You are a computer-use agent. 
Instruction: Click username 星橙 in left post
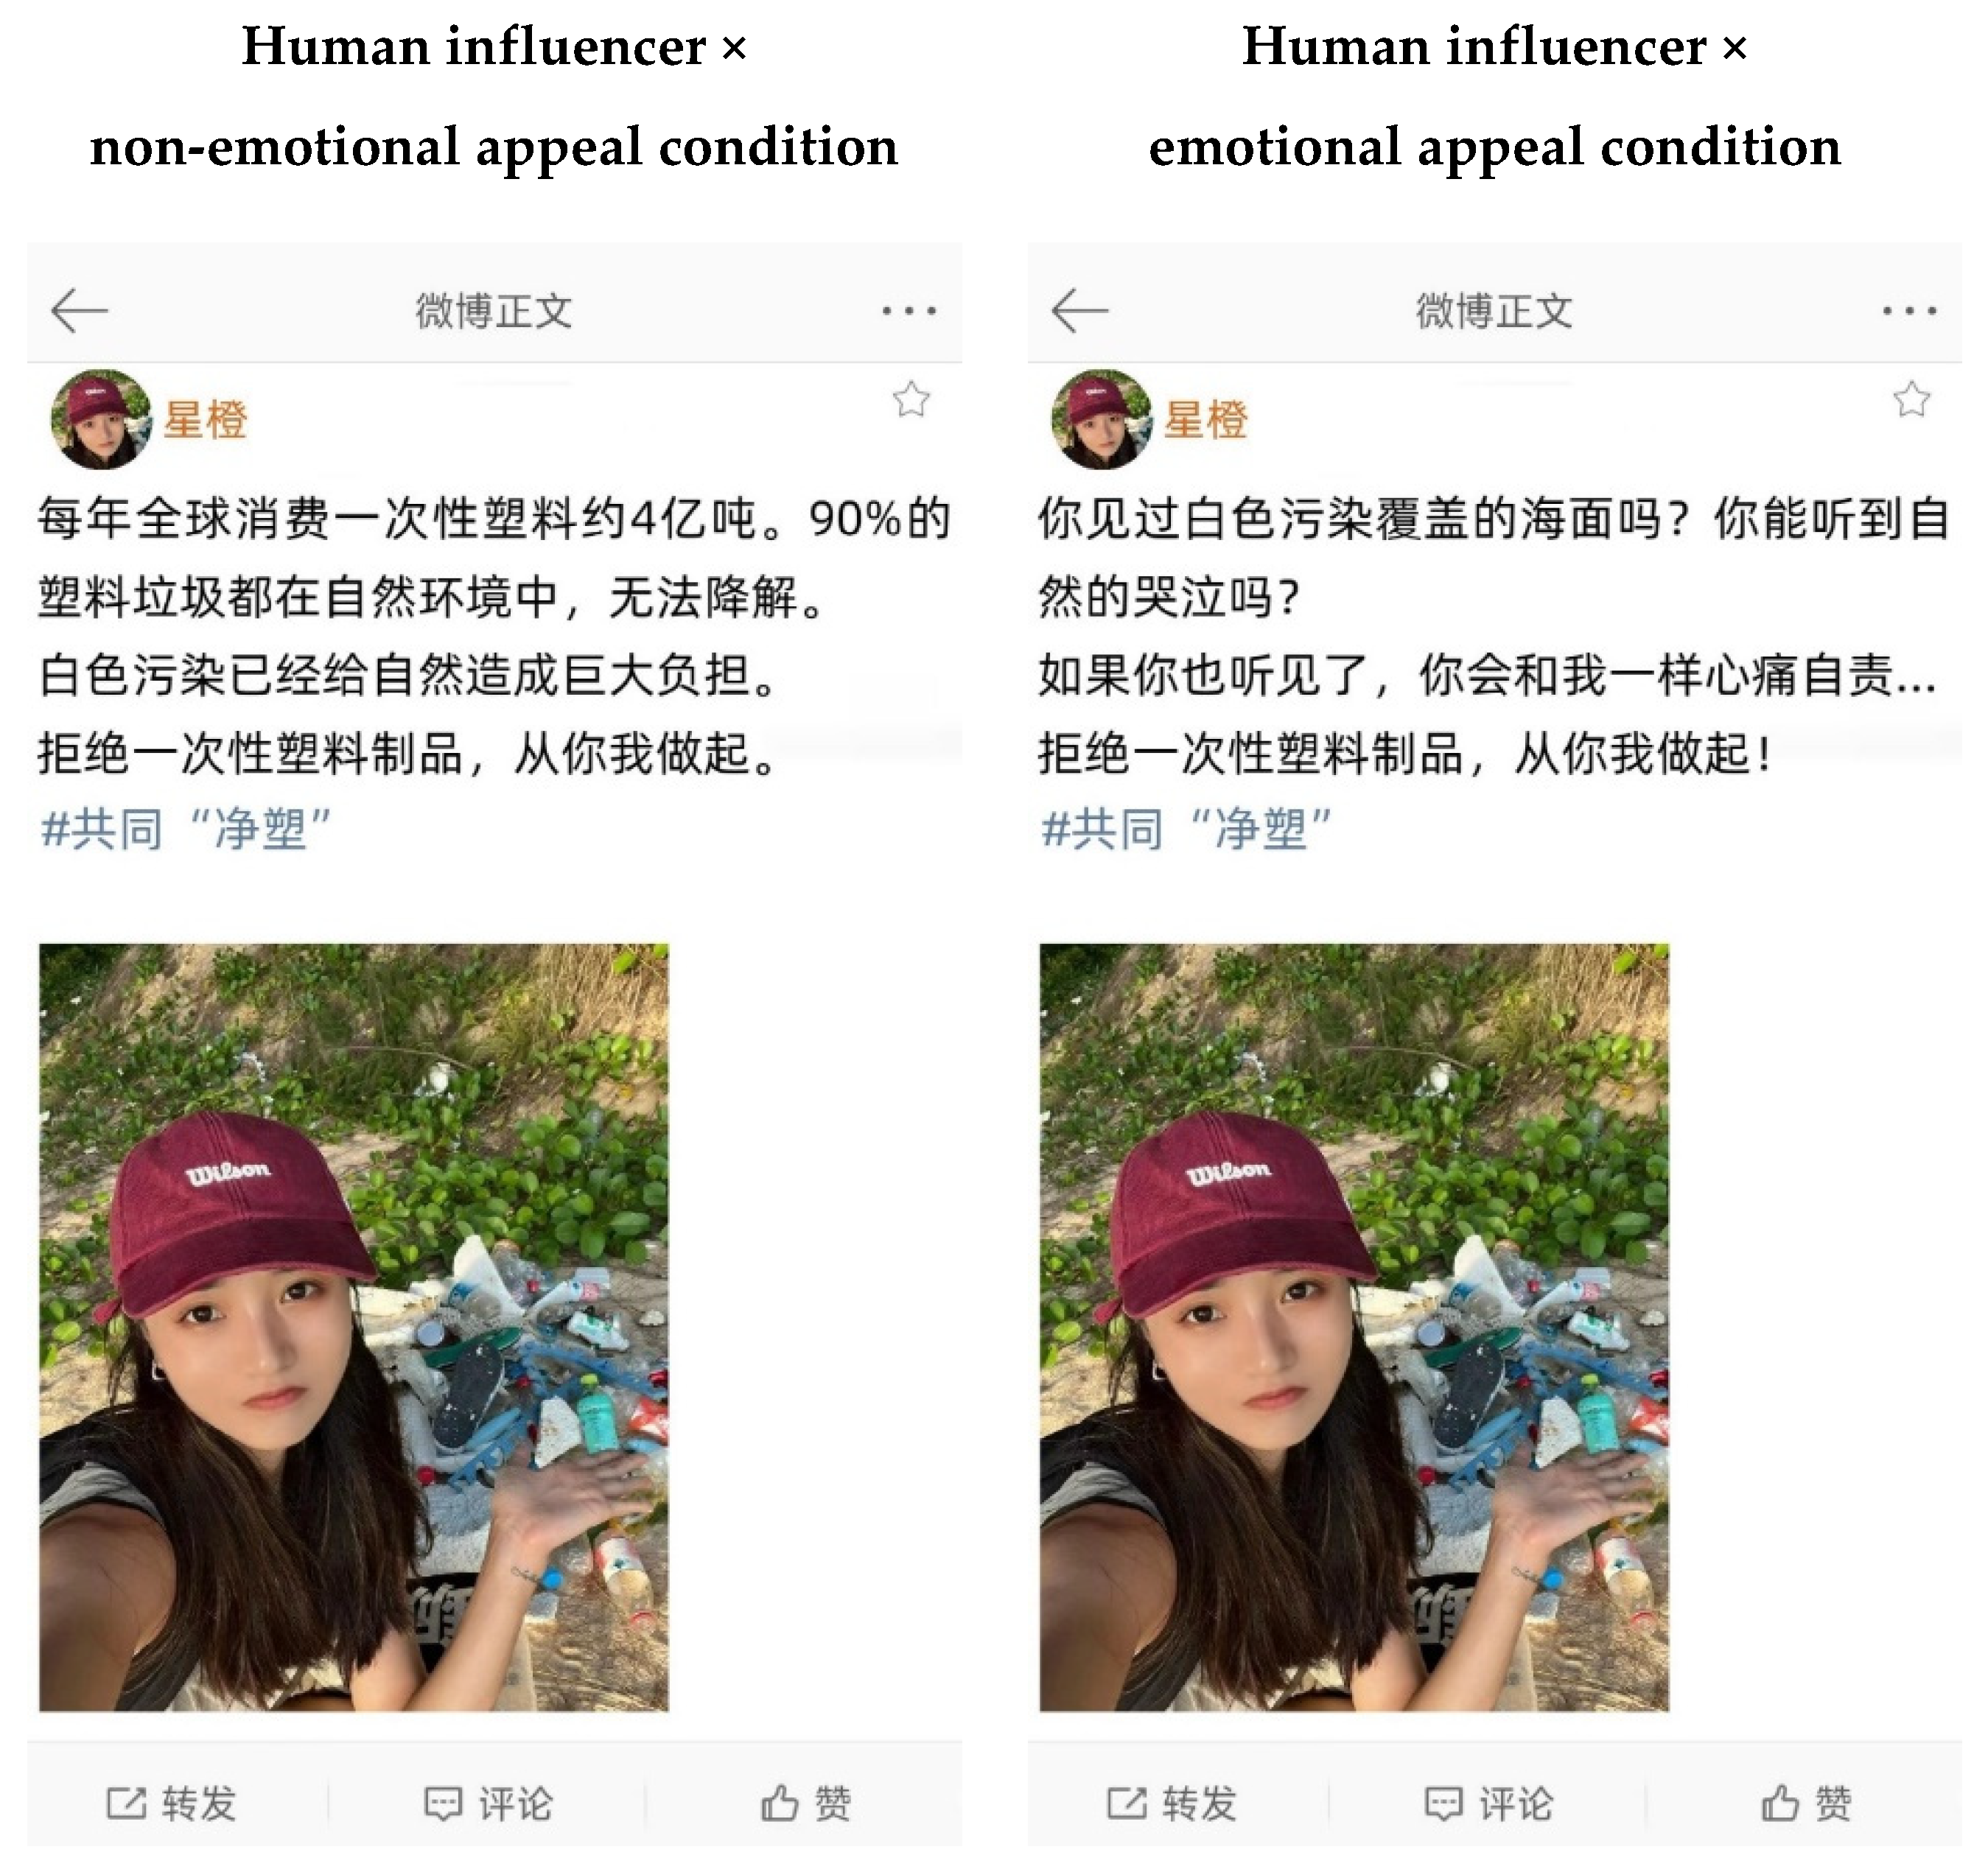click(x=205, y=419)
